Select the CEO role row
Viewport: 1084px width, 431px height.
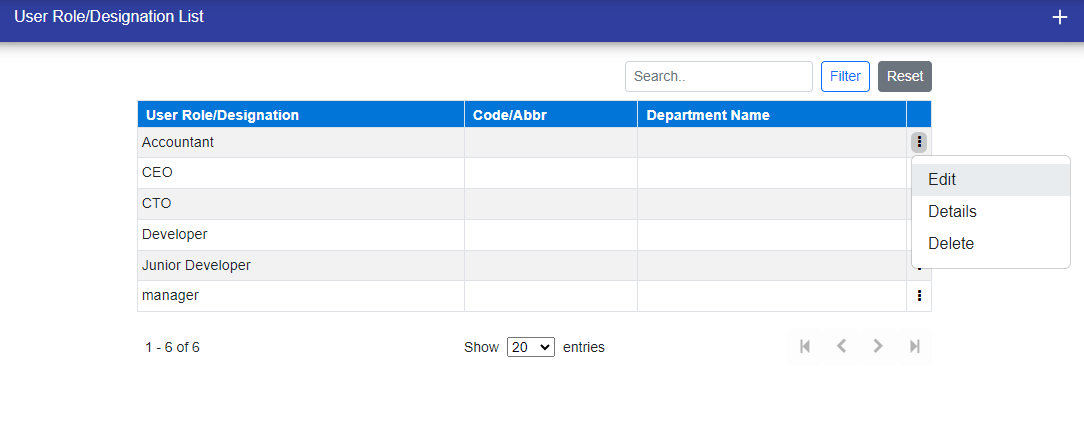point(158,173)
